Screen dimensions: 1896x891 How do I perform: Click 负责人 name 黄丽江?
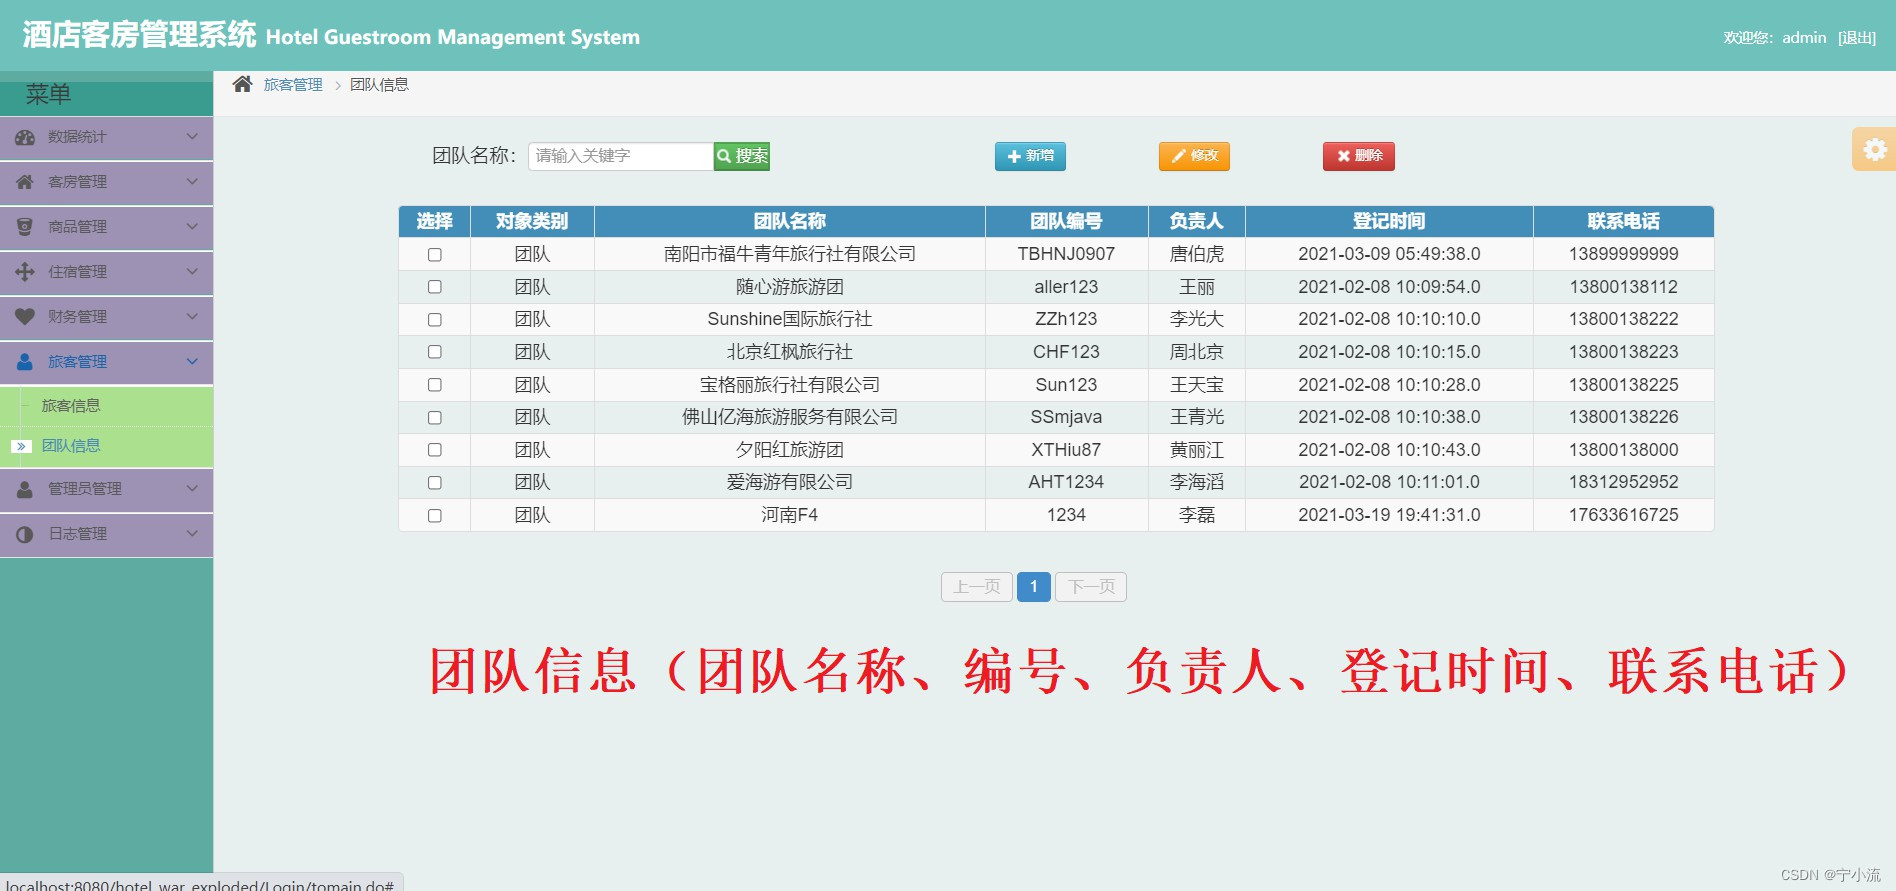pyautogui.click(x=1197, y=450)
